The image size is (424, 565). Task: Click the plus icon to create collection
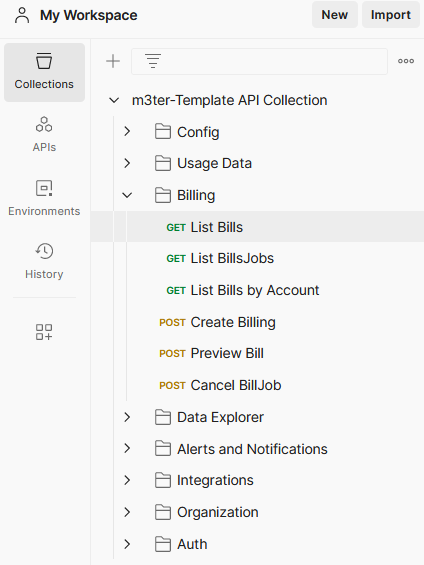[x=113, y=61]
